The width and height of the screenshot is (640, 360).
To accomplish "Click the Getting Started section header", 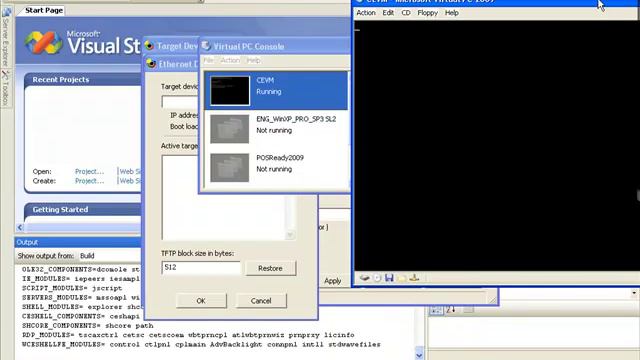I will (x=82, y=209).
